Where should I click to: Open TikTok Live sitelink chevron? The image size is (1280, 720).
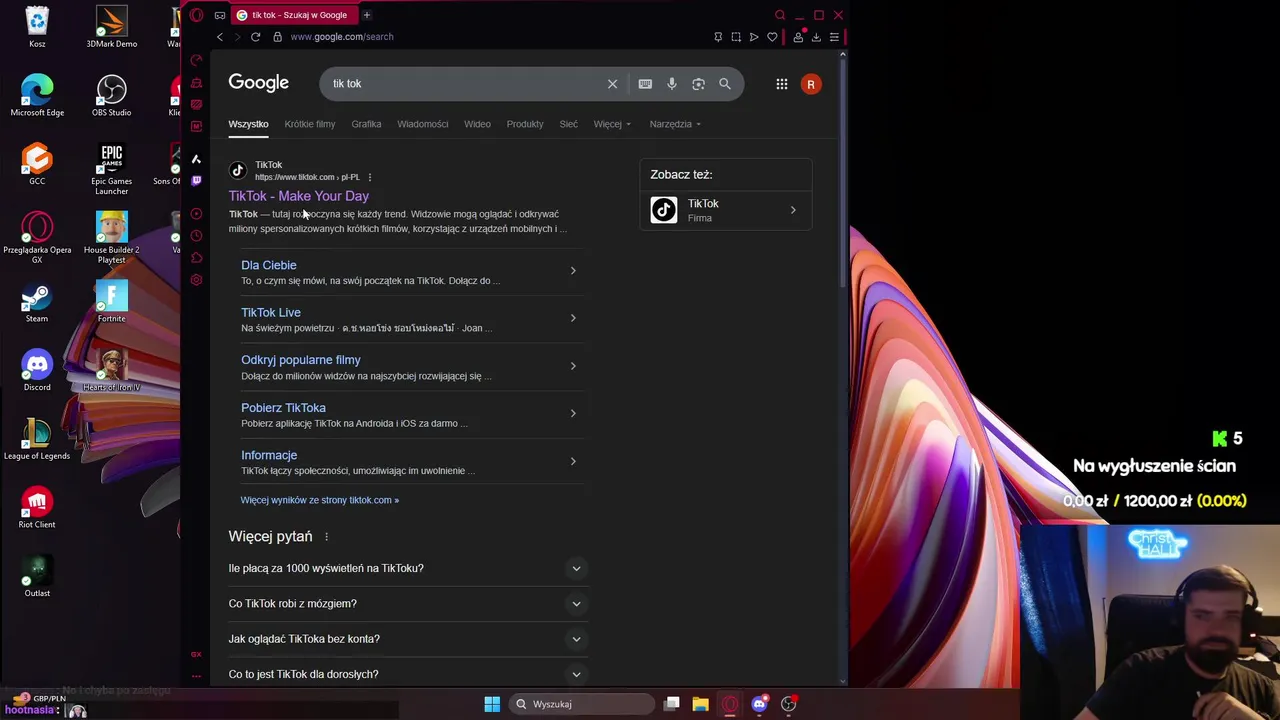click(x=573, y=318)
